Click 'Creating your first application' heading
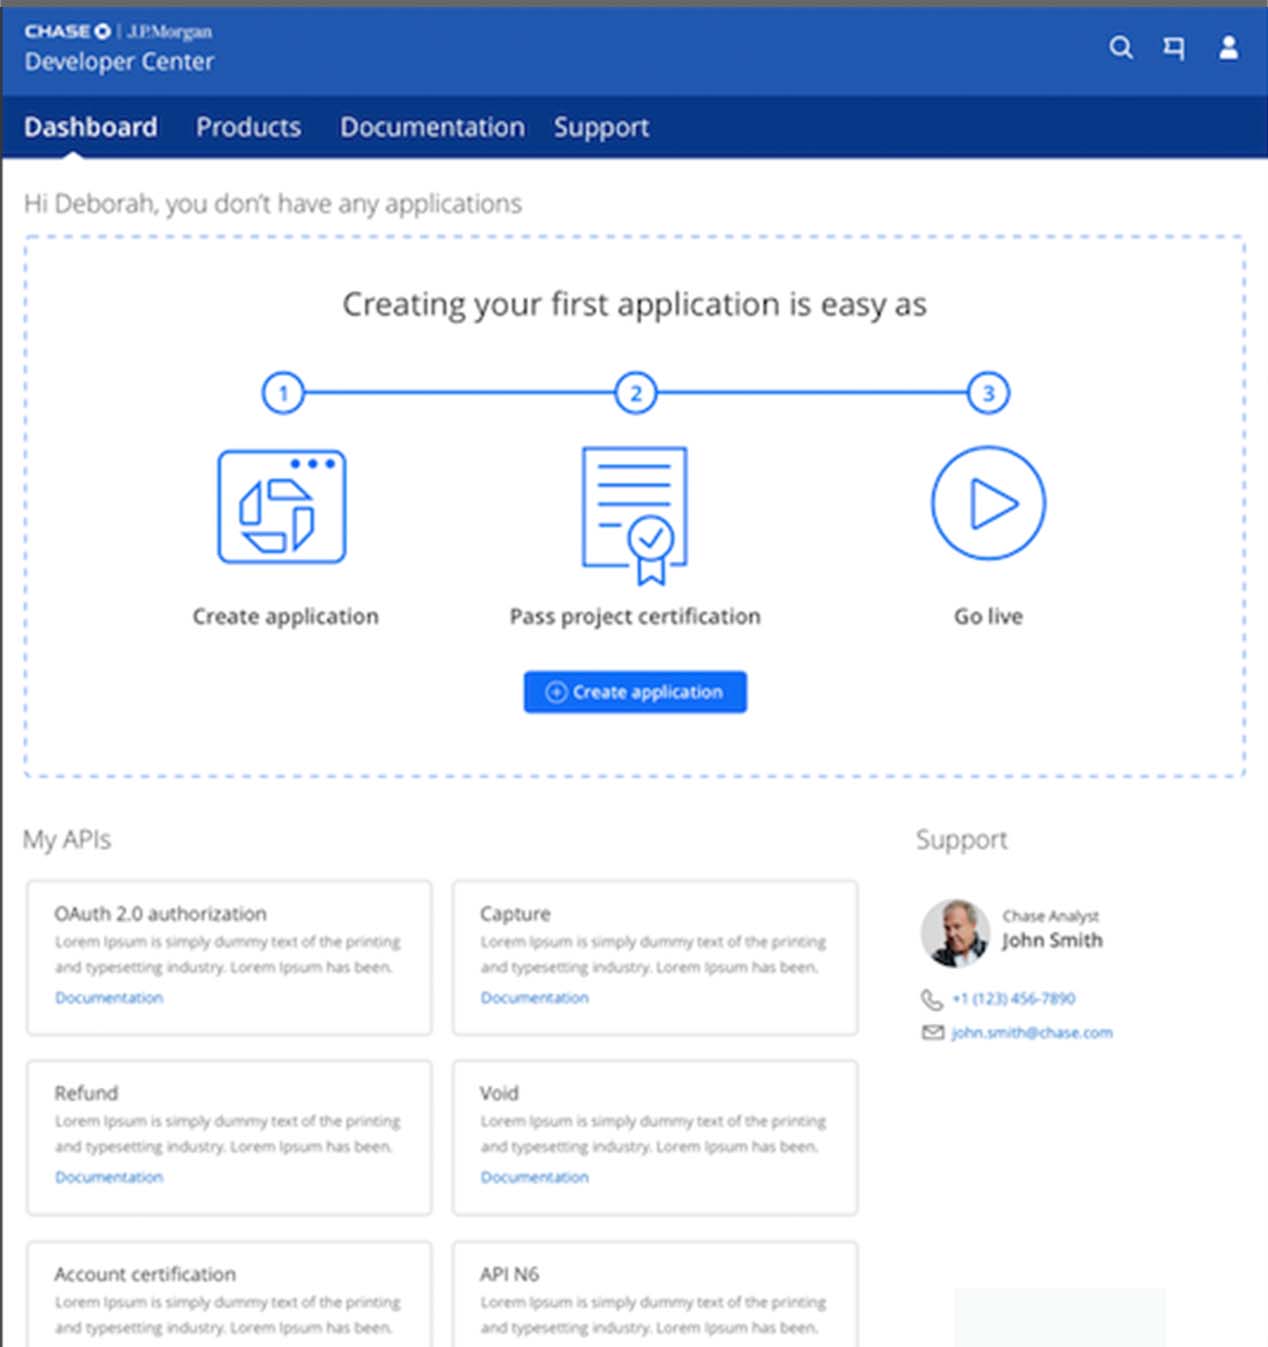The image size is (1268, 1347). [635, 304]
